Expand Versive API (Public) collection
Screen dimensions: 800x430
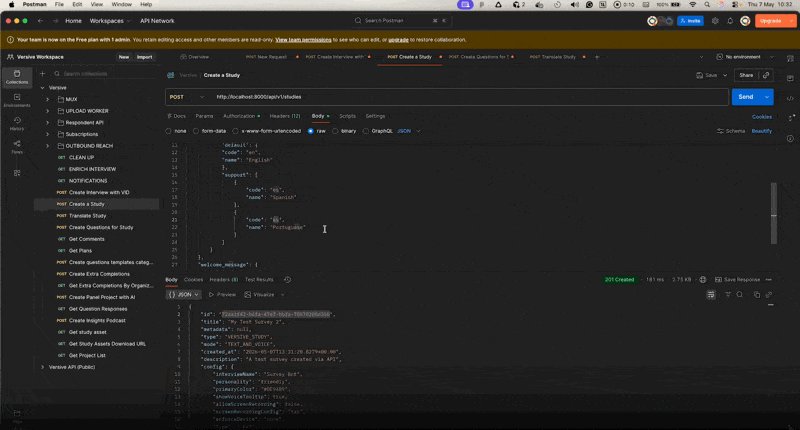click(x=42, y=367)
